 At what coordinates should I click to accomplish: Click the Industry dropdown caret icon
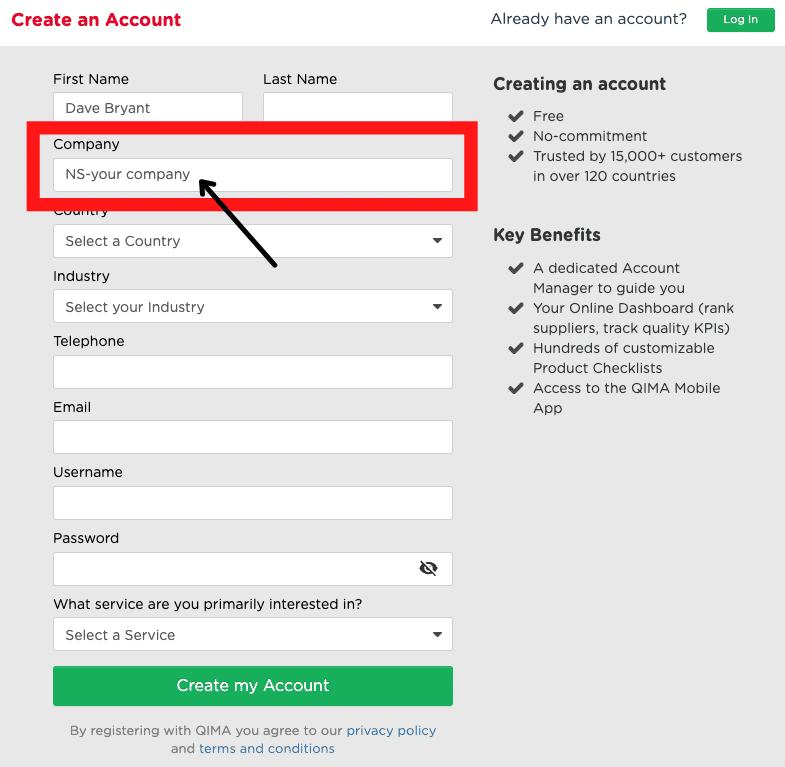point(437,306)
